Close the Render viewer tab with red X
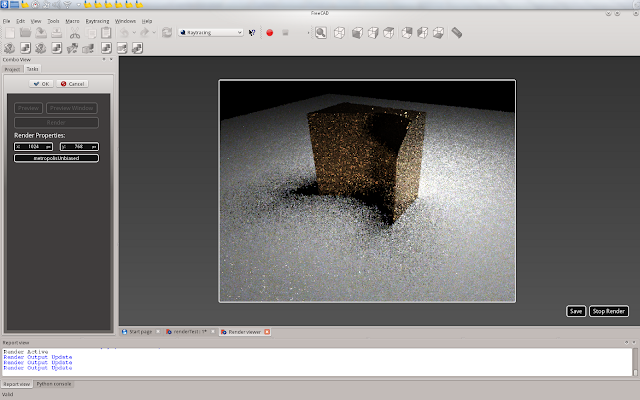 tap(267, 331)
